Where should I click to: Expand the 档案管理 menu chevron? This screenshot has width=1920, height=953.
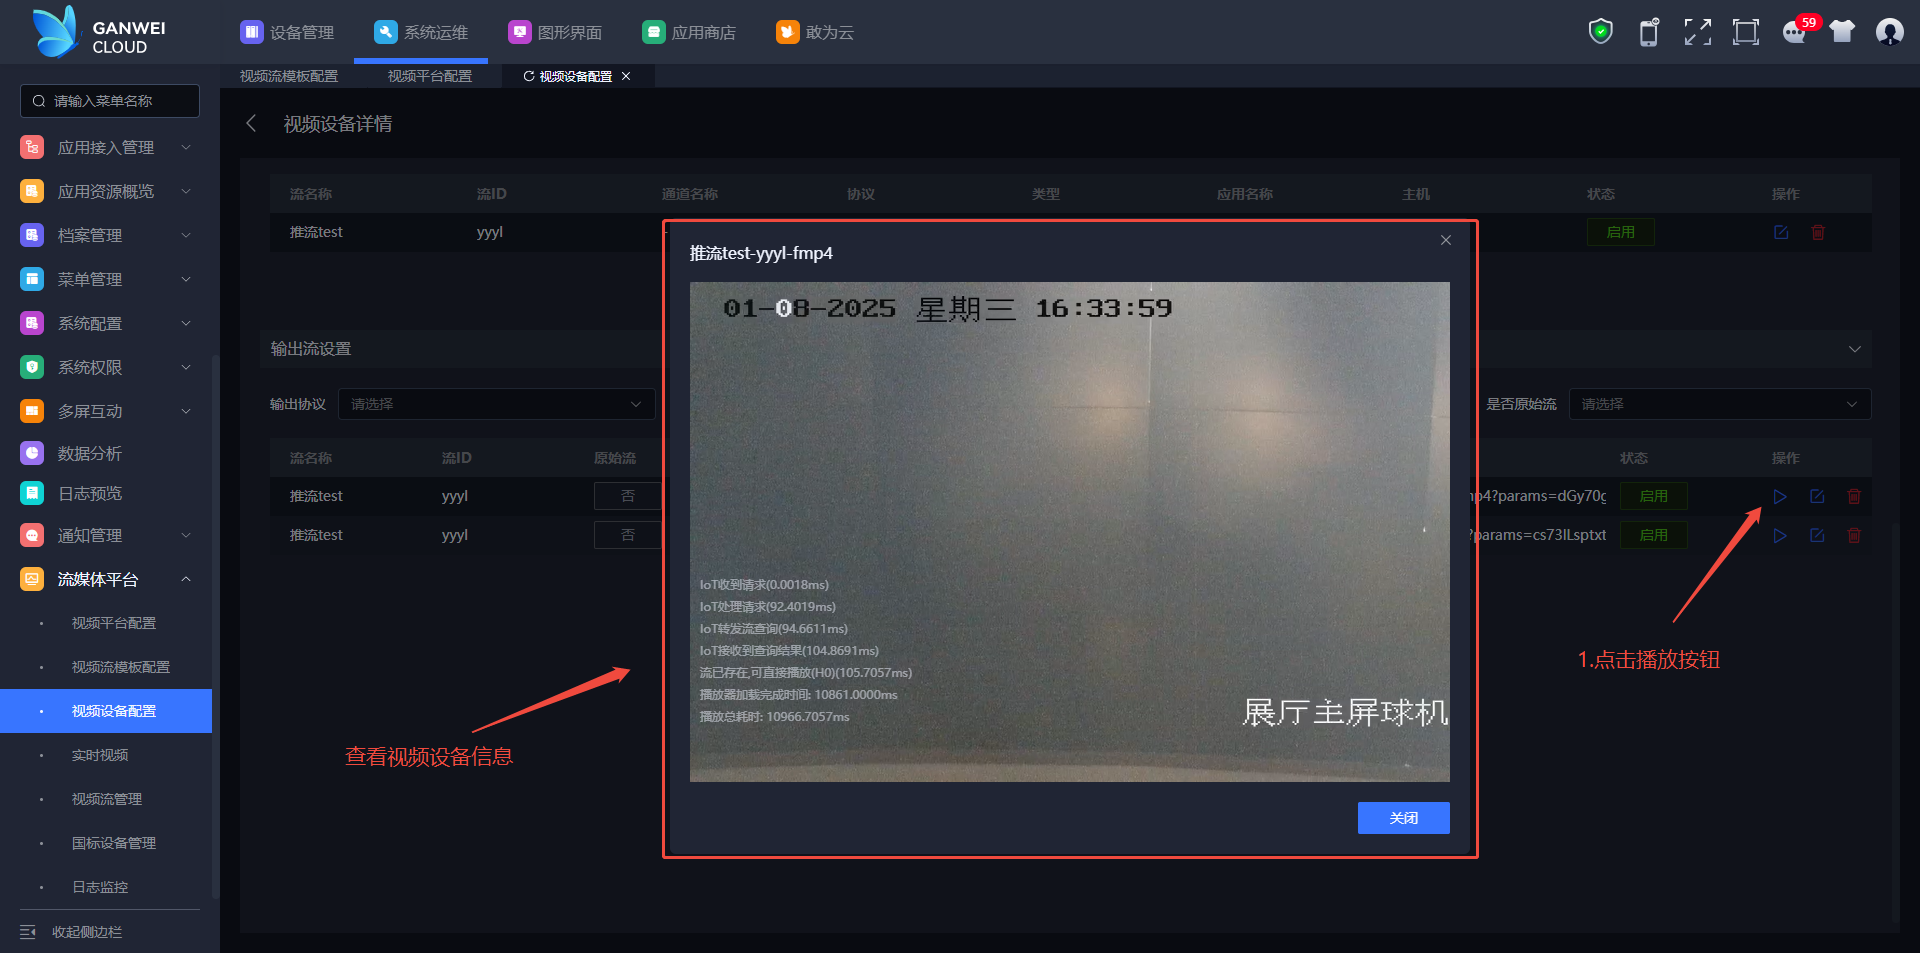pyautogui.click(x=186, y=235)
